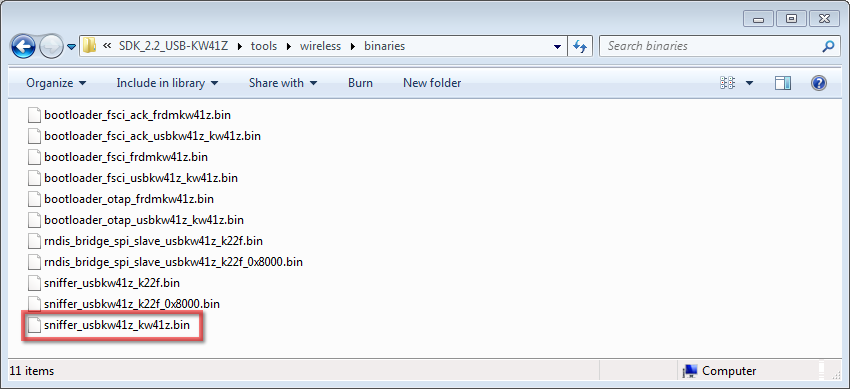Open the Organize menu
850x389 pixels.
[x=56, y=83]
